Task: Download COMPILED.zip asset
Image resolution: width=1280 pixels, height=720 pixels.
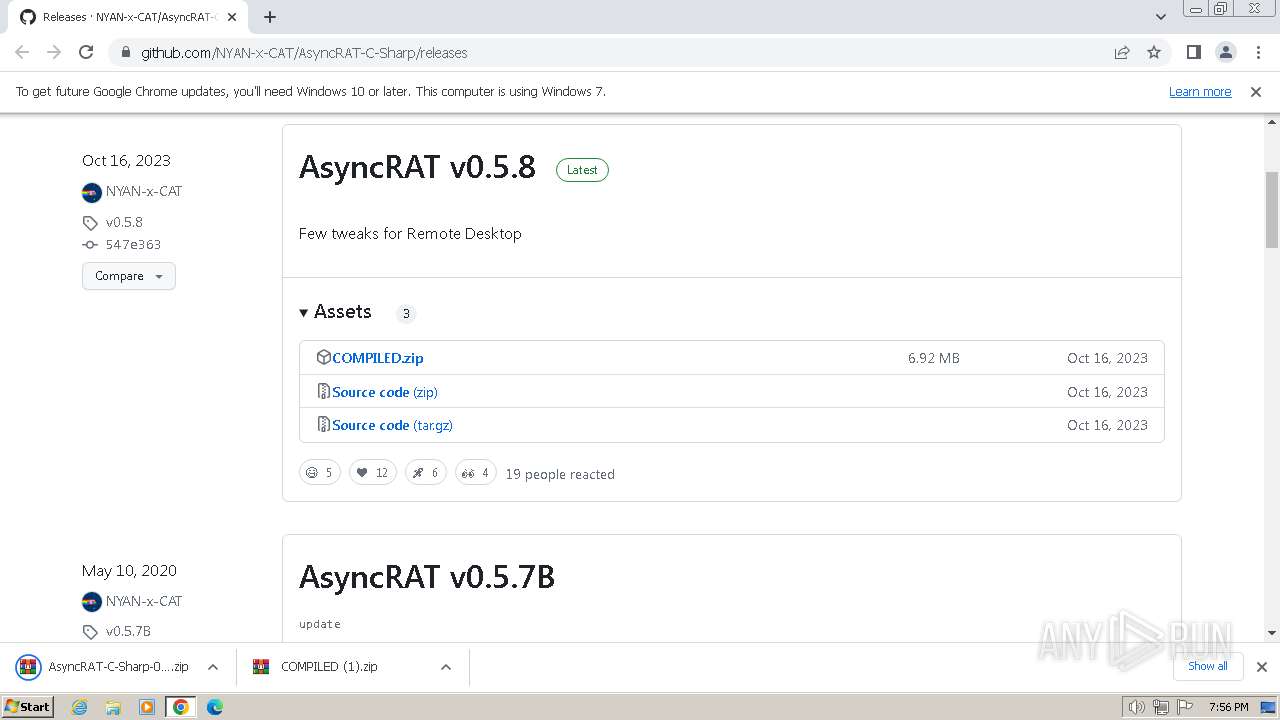Action: (x=378, y=358)
